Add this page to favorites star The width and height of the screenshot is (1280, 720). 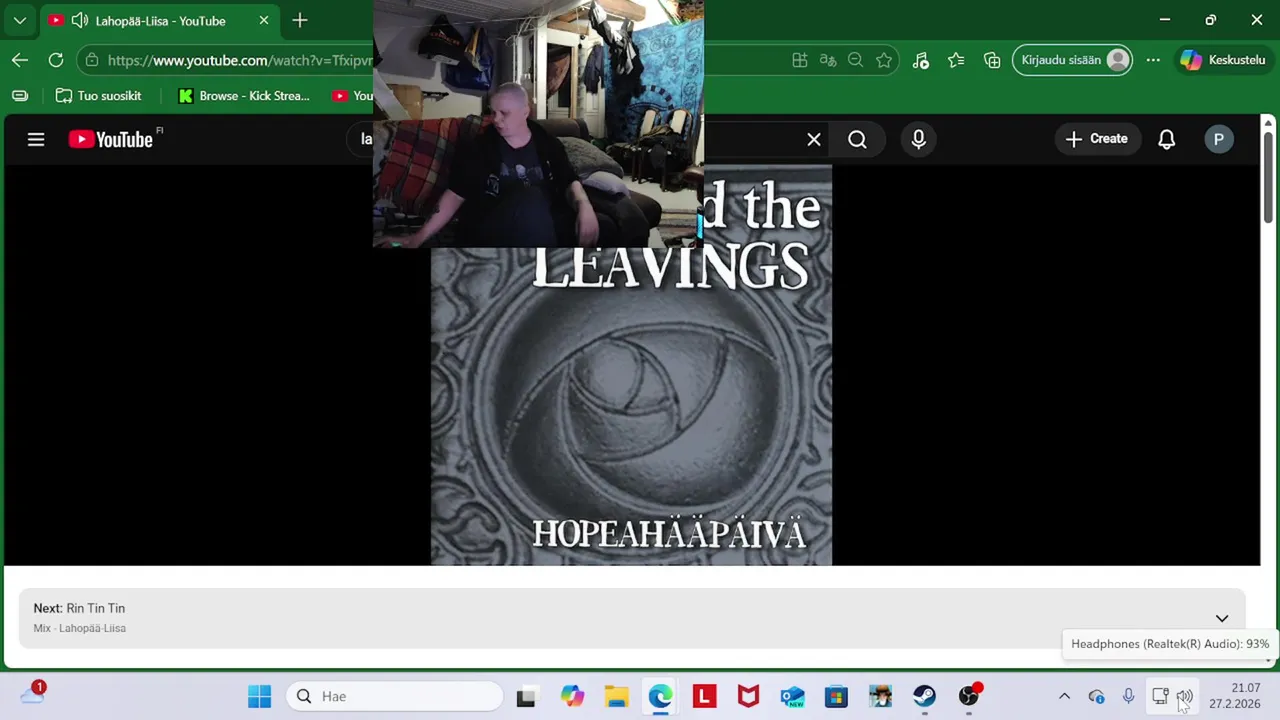pos(884,60)
